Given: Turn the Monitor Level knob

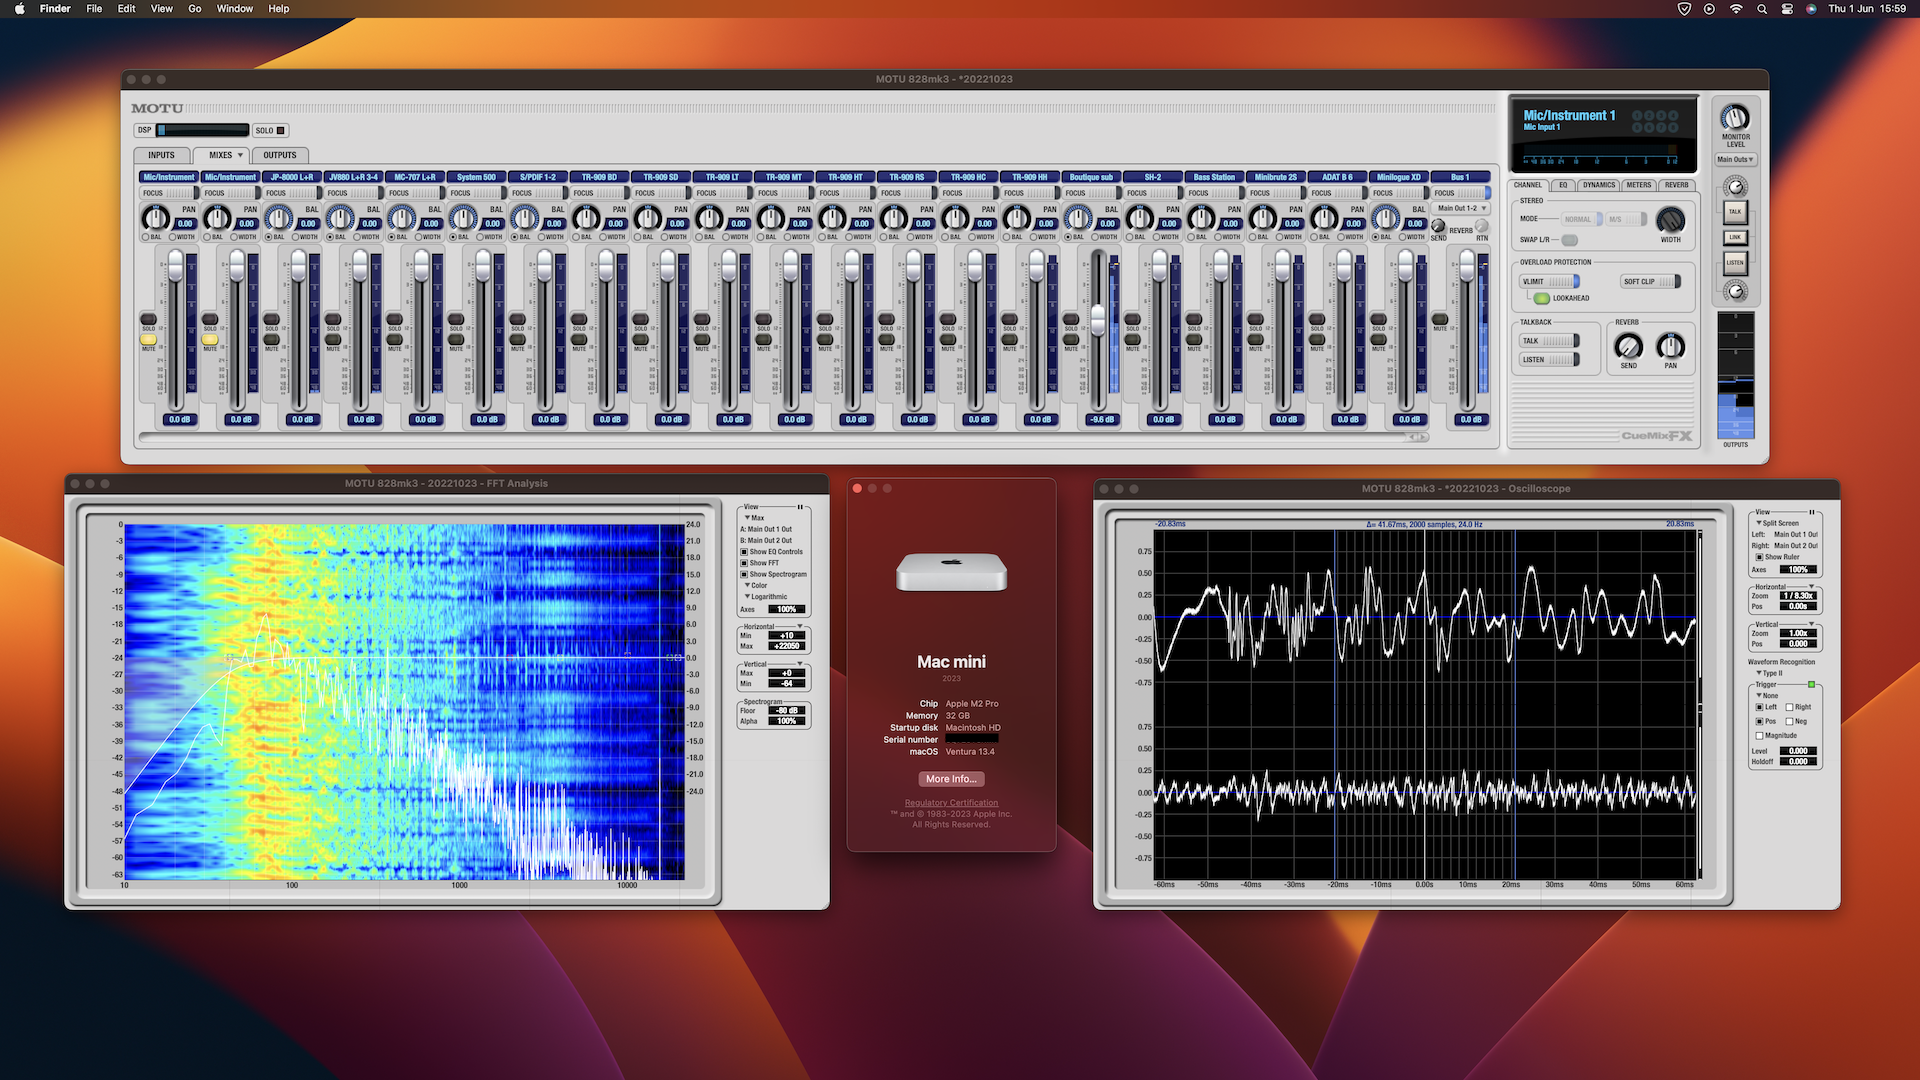Looking at the screenshot, I should [1735, 118].
